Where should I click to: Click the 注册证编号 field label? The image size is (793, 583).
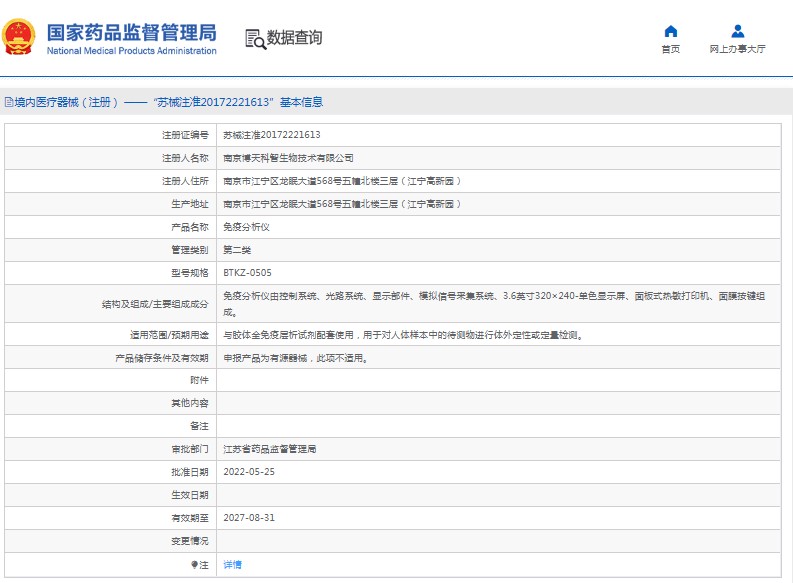pos(185,135)
